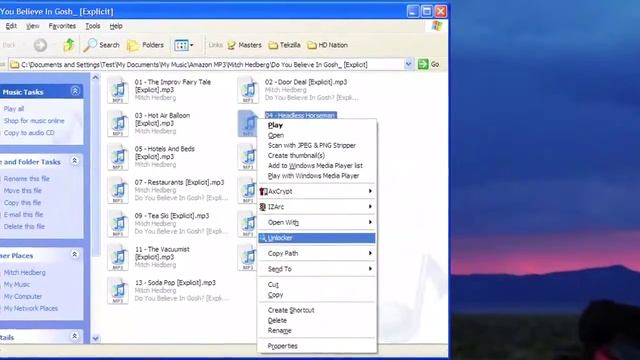The width and height of the screenshot is (640, 360).
Task: Collapse the Music Tasks panel
Action: click(x=75, y=91)
